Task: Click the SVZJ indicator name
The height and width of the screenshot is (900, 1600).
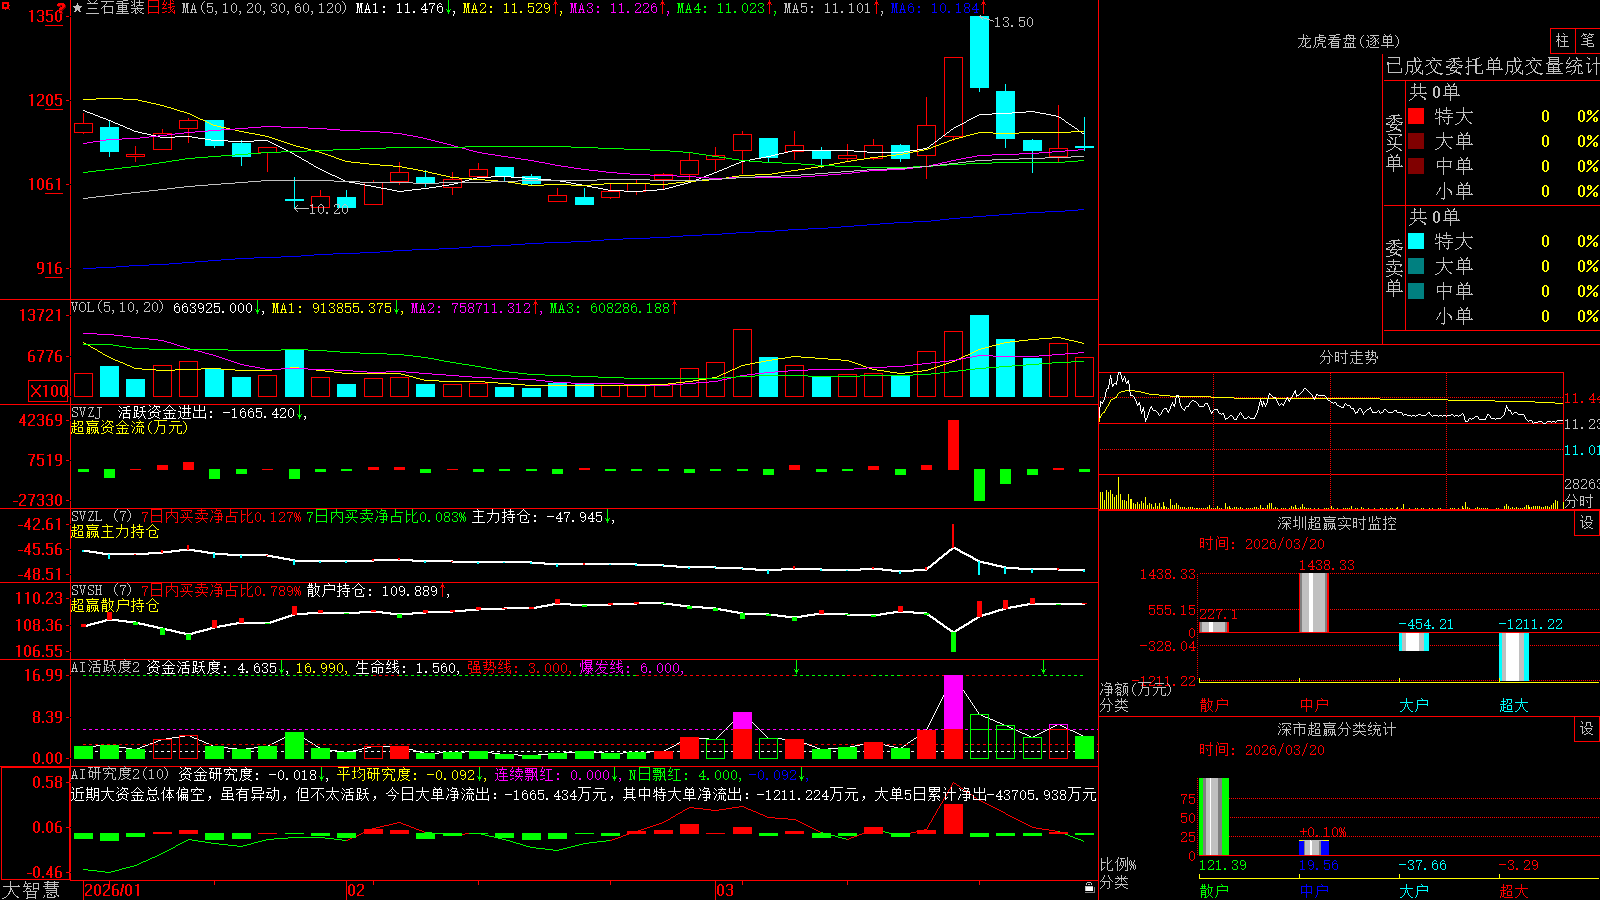Action: (86, 412)
